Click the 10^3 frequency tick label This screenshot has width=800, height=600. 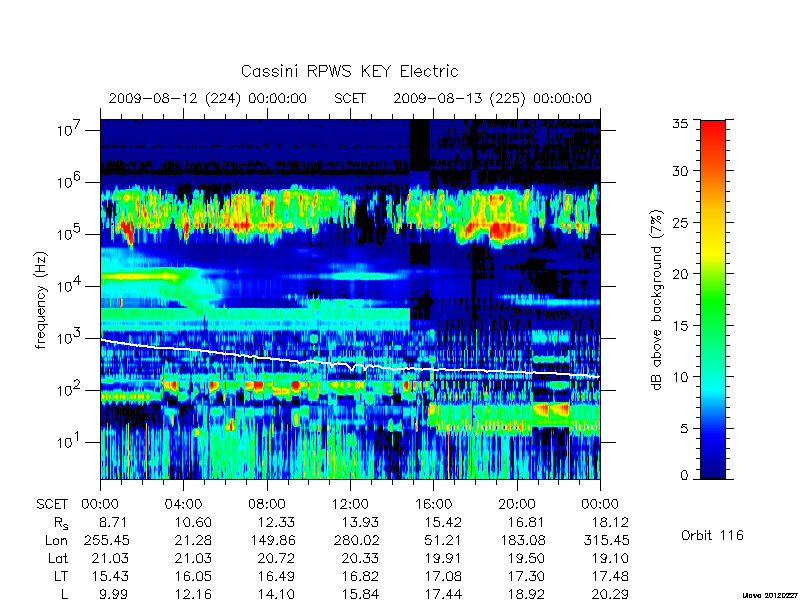[x=70, y=338]
